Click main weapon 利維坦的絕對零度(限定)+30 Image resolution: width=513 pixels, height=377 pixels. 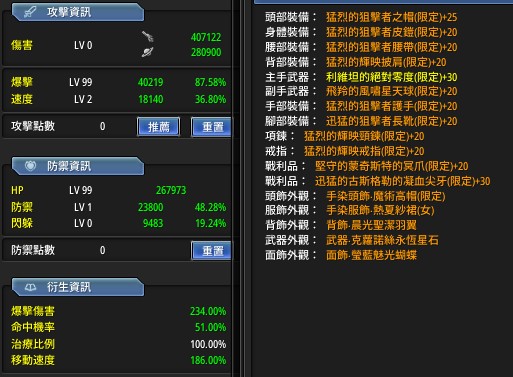click(391, 77)
